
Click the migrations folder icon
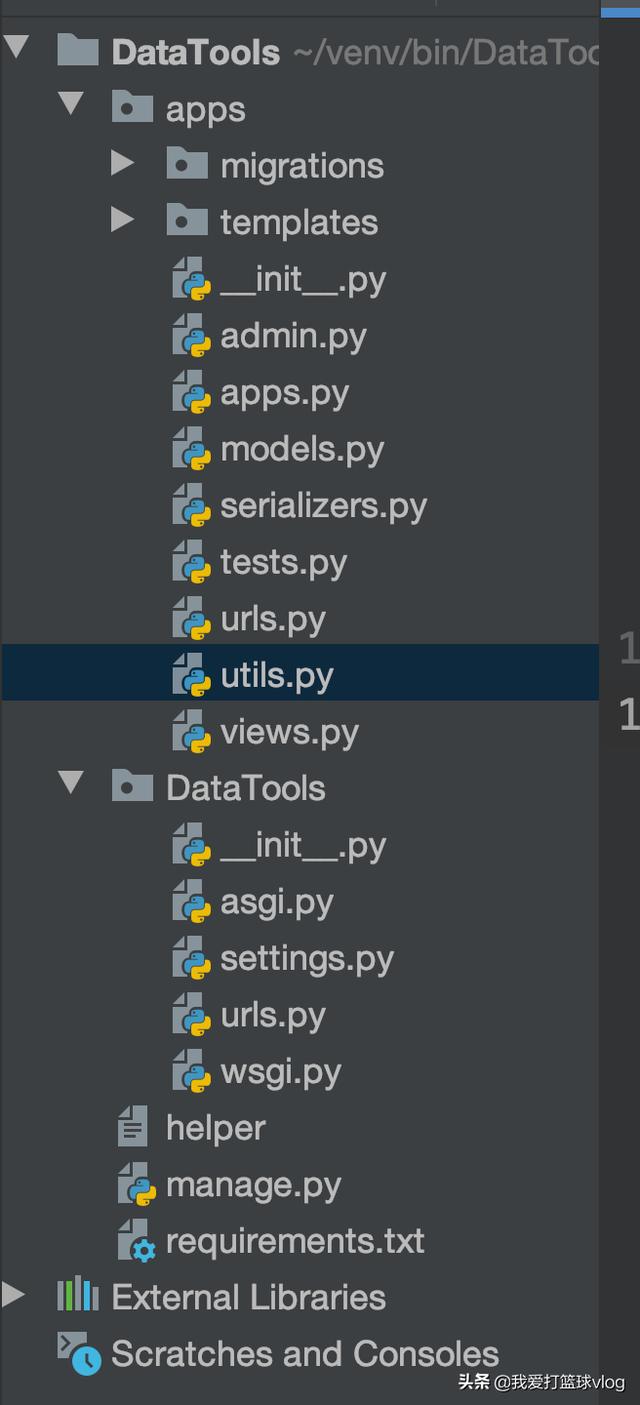pyautogui.click(x=187, y=164)
